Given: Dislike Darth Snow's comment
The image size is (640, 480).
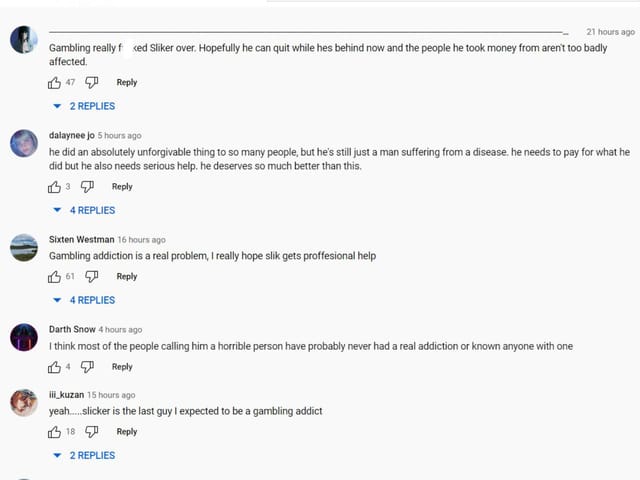Looking at the screenshot, I should [x=87, y=367].
